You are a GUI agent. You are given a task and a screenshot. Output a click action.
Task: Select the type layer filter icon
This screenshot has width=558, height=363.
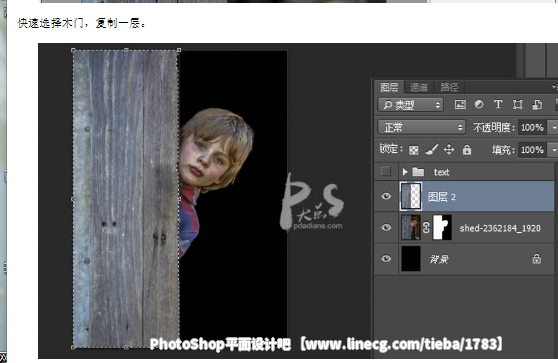[498, 104]
